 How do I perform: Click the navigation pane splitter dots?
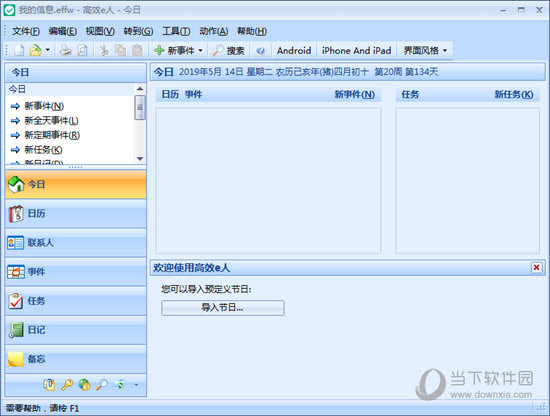point(75,167)
